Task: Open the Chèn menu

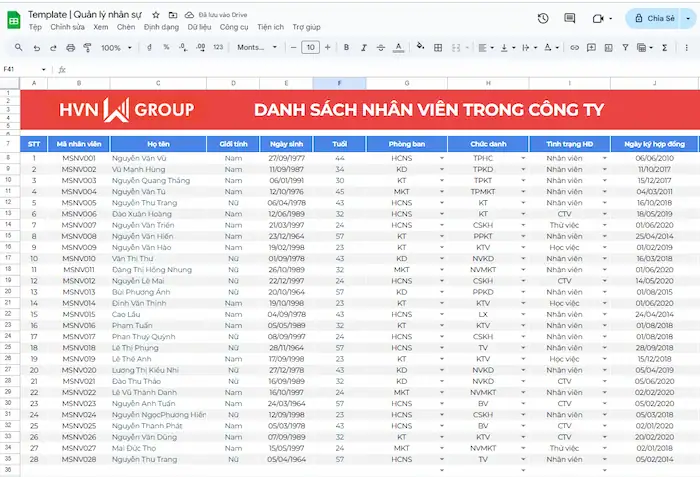Action: point(126,27)
